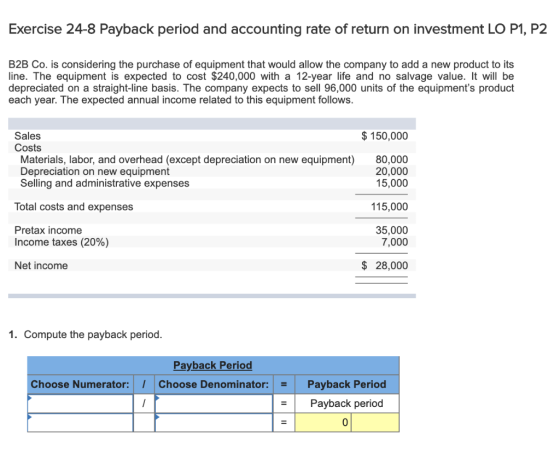Click the value '80,000'
560x465 pixels.
click(391, 160)
